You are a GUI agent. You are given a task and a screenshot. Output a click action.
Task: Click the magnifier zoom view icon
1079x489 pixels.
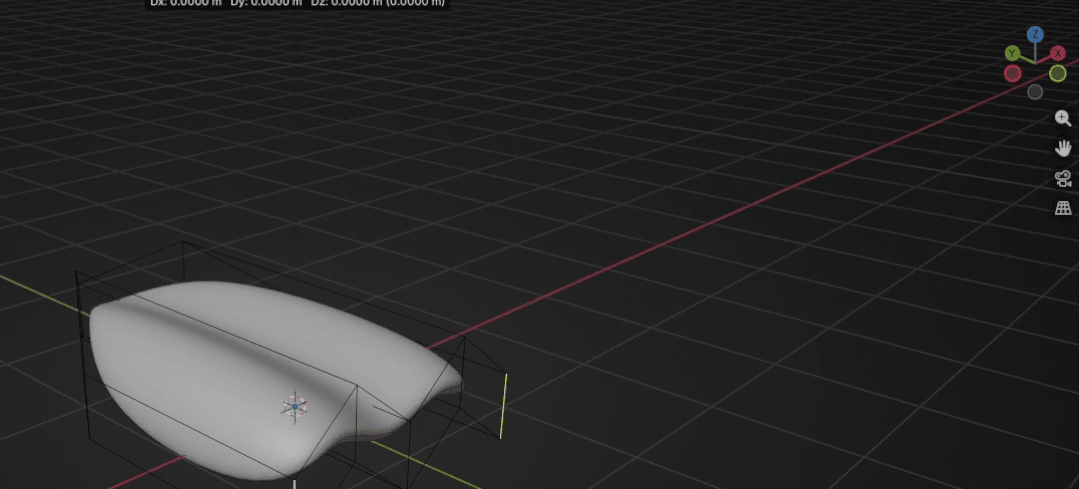pos(1063,118)
